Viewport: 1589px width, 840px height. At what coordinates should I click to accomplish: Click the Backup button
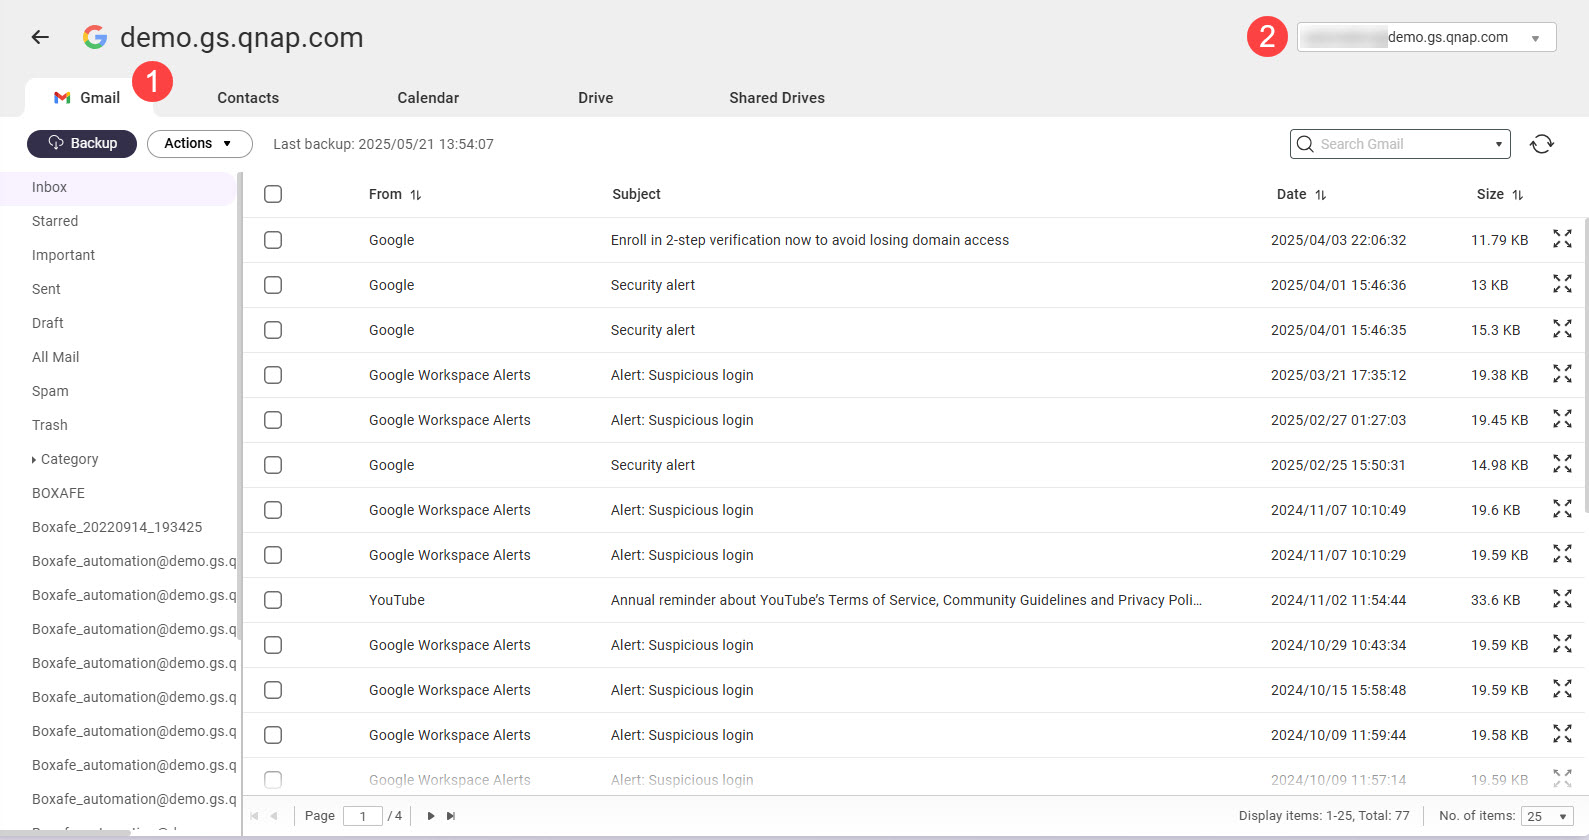tap(82, 144)
